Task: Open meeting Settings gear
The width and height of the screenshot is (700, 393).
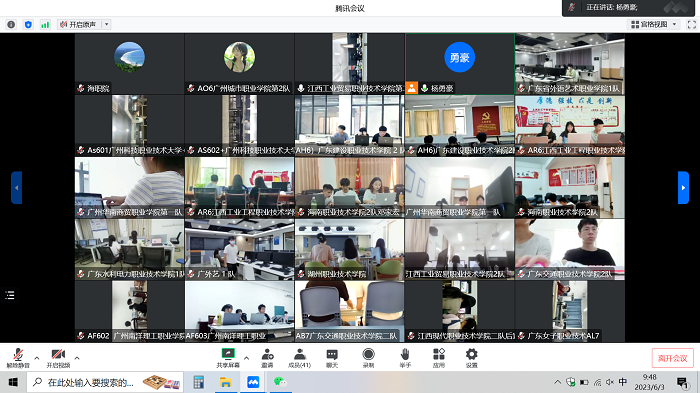Action: pos(471,358)
